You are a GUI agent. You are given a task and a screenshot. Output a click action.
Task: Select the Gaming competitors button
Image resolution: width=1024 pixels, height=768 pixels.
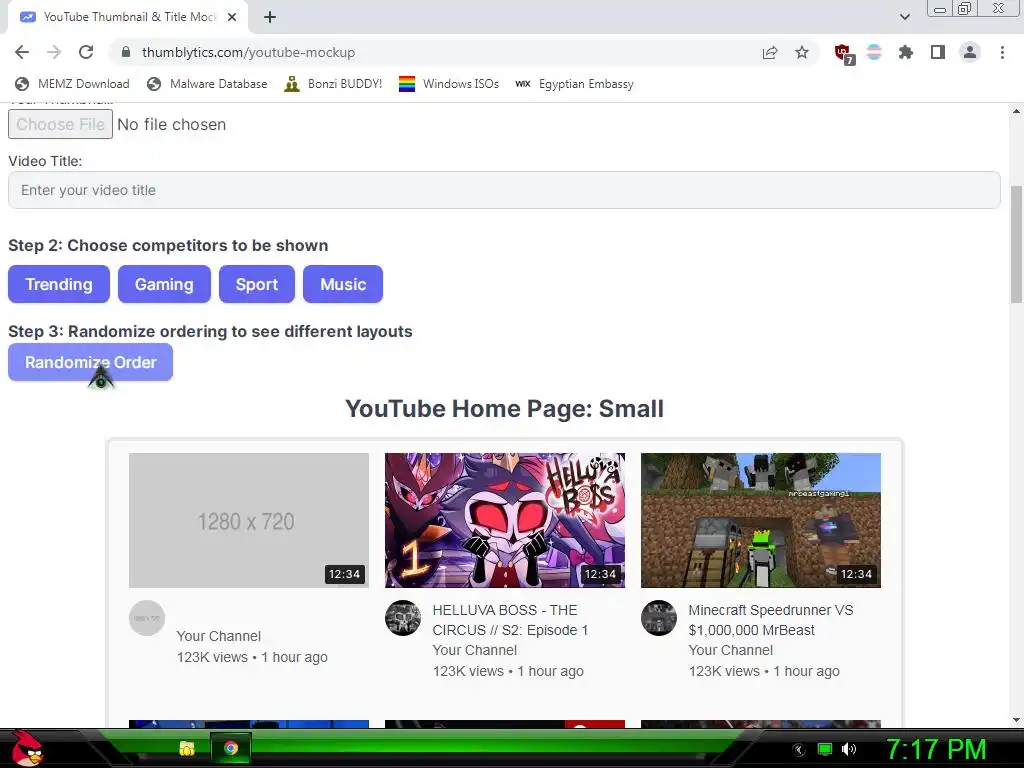164,284
